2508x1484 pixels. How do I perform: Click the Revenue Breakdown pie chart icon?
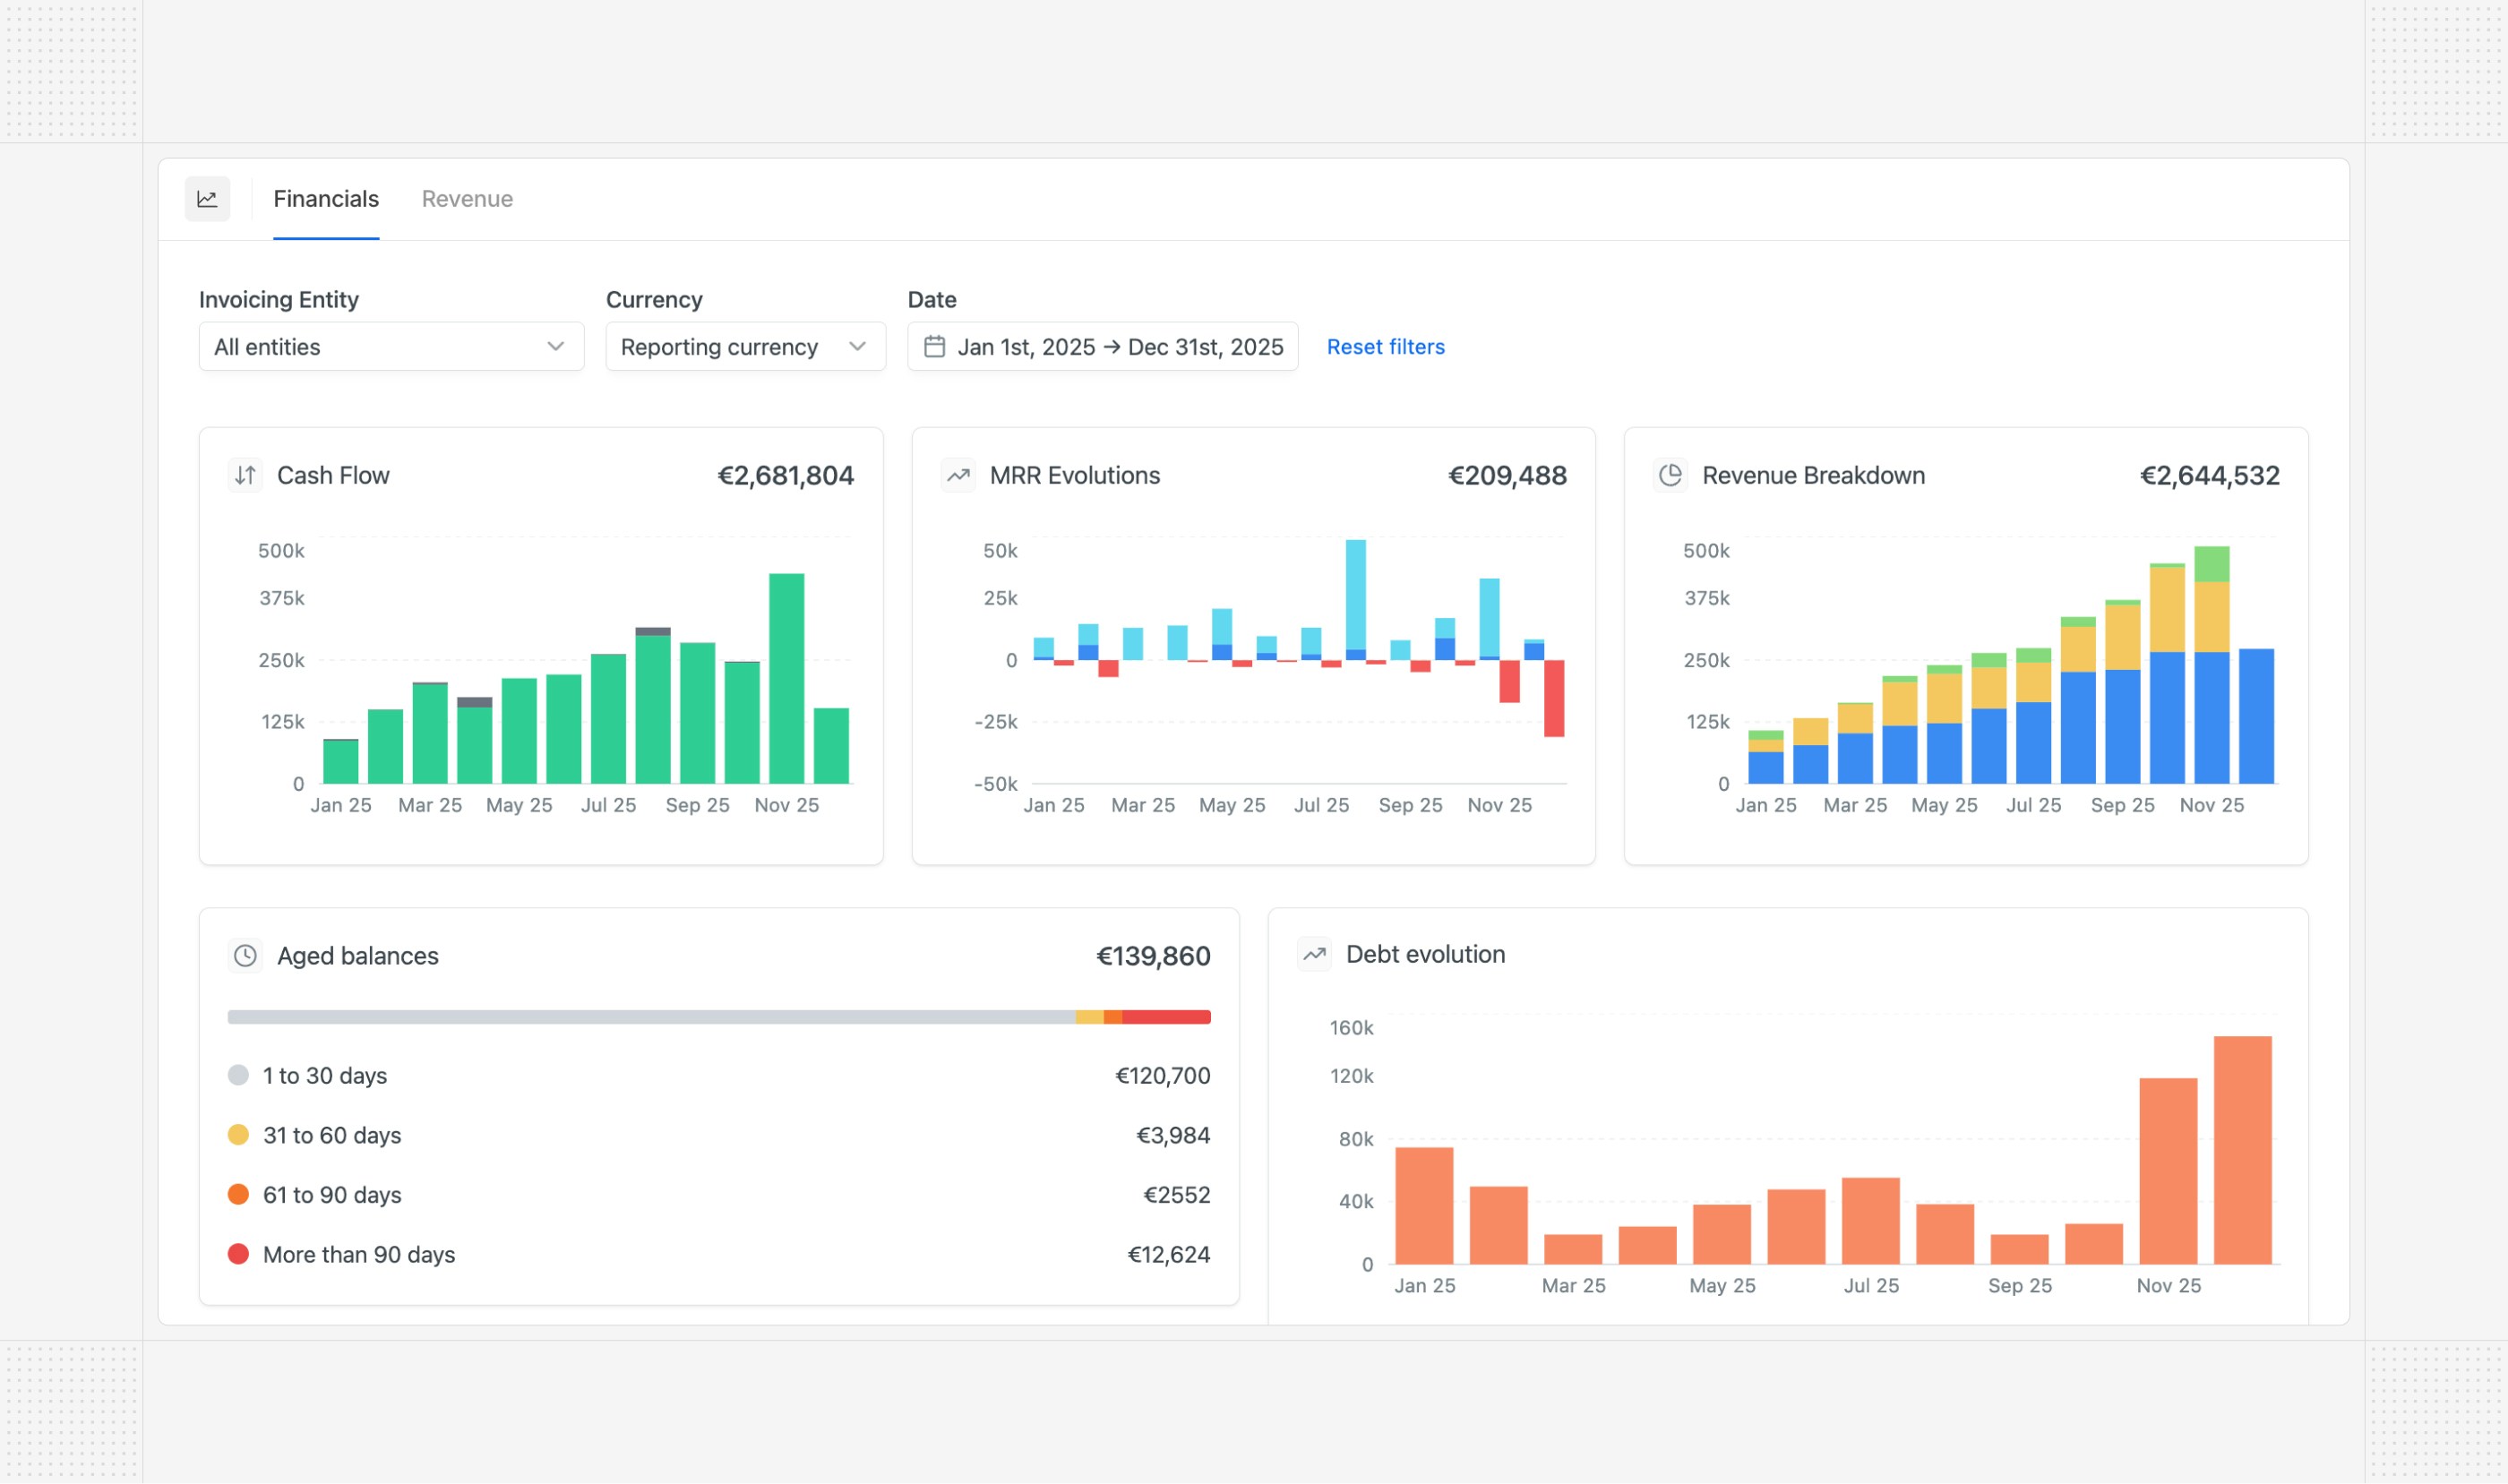(1670, 475)
